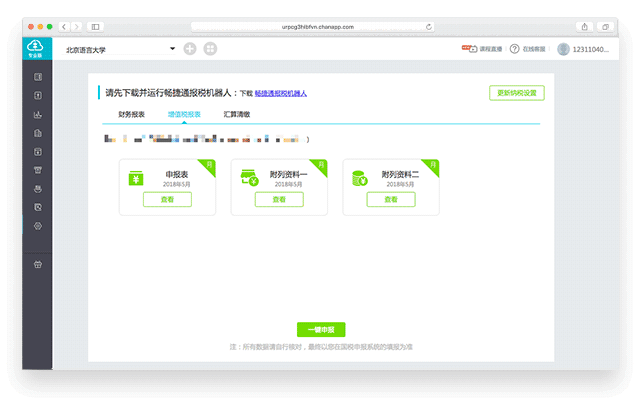Click 查看 under 申报表
The width and height of the screenshot is (640, 405).
pos(166,200)
